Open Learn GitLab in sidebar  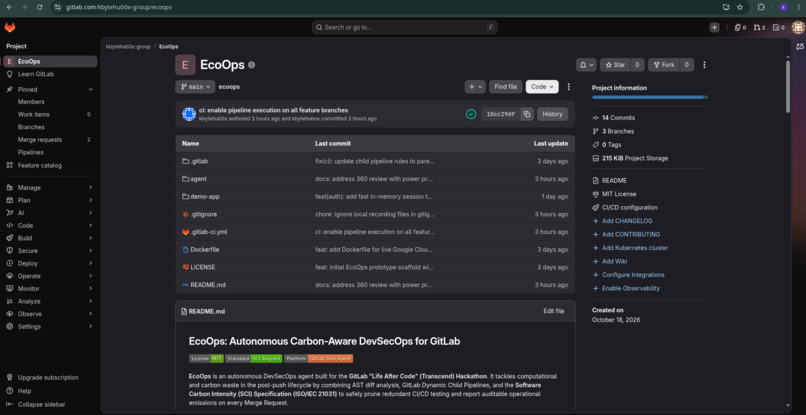(49, 74)
